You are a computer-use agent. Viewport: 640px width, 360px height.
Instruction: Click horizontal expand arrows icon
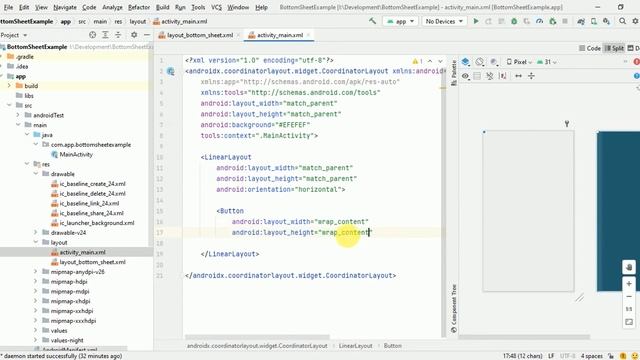point(518,76)
